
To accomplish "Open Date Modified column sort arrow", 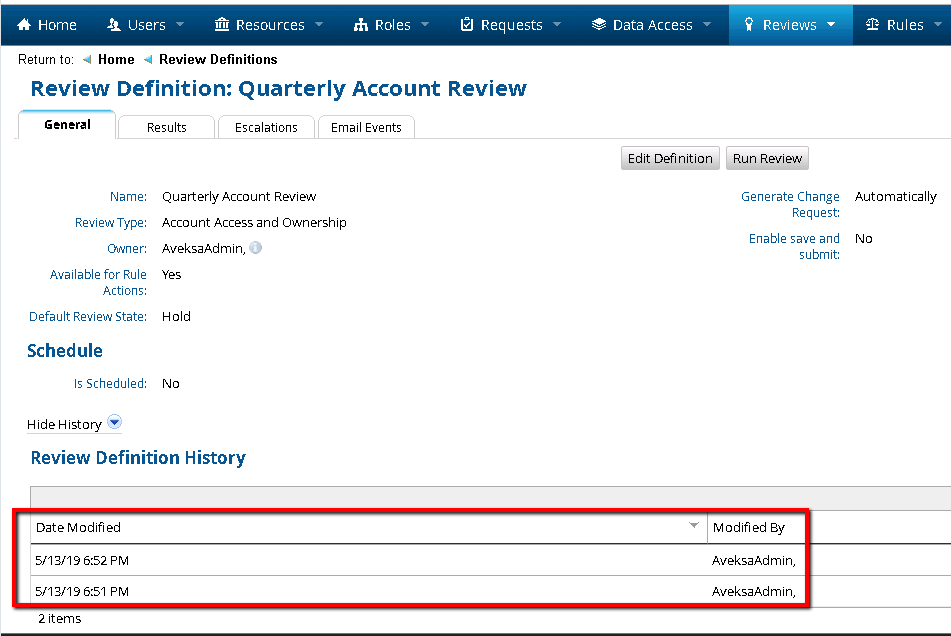I will (694, 526).
